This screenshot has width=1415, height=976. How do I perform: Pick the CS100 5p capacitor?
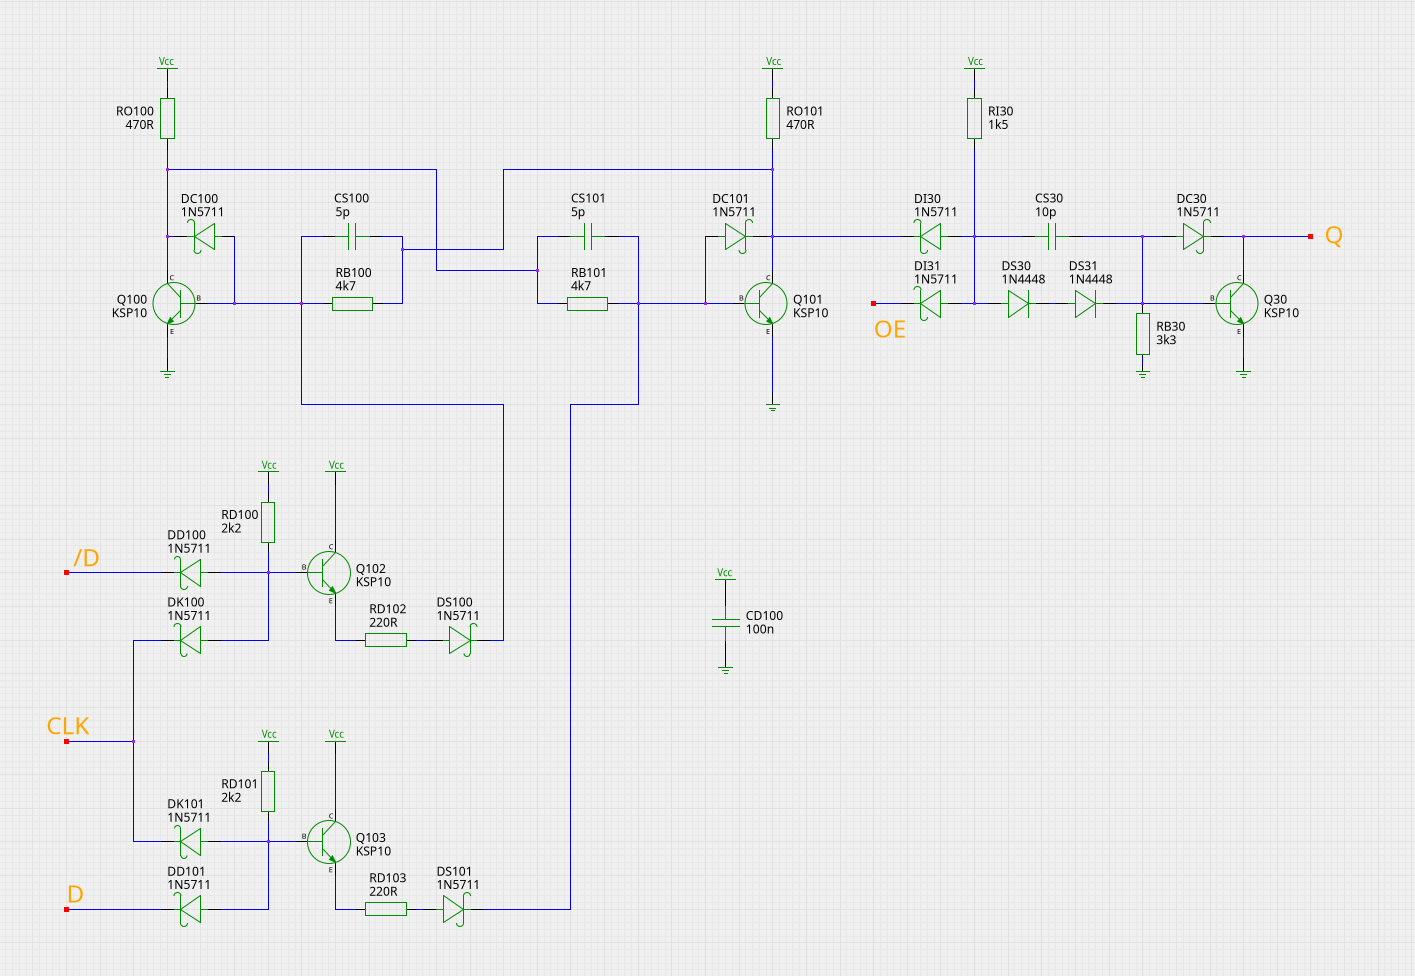click(x=352, y=237)
